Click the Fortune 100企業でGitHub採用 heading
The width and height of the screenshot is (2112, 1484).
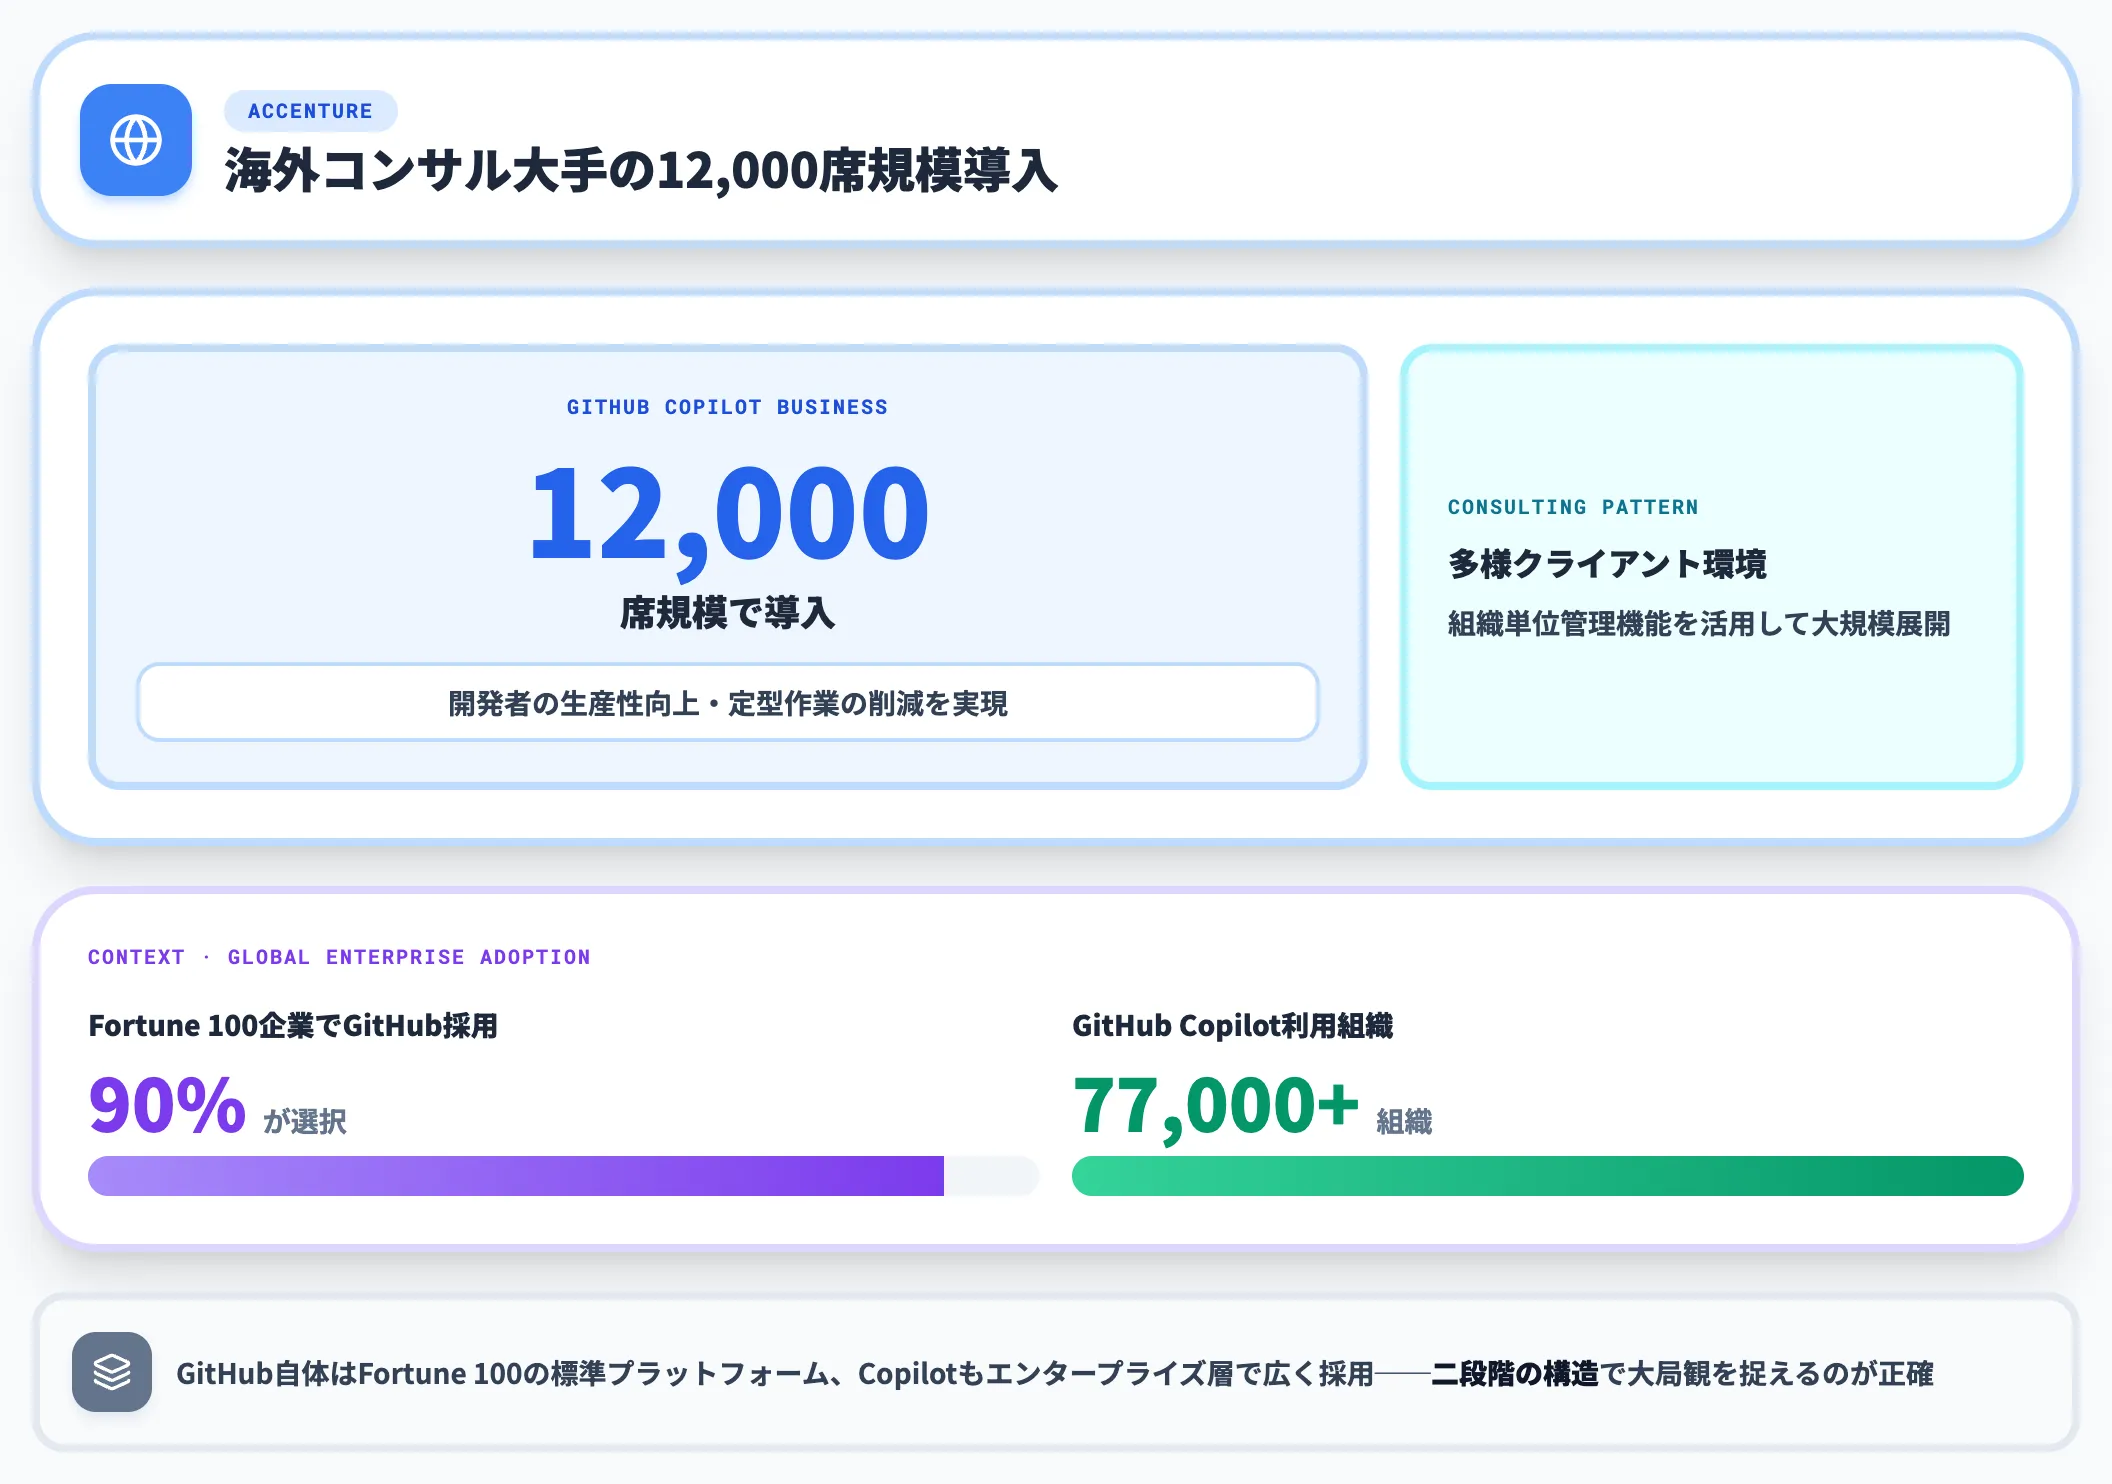click(x=293, y=1026)
